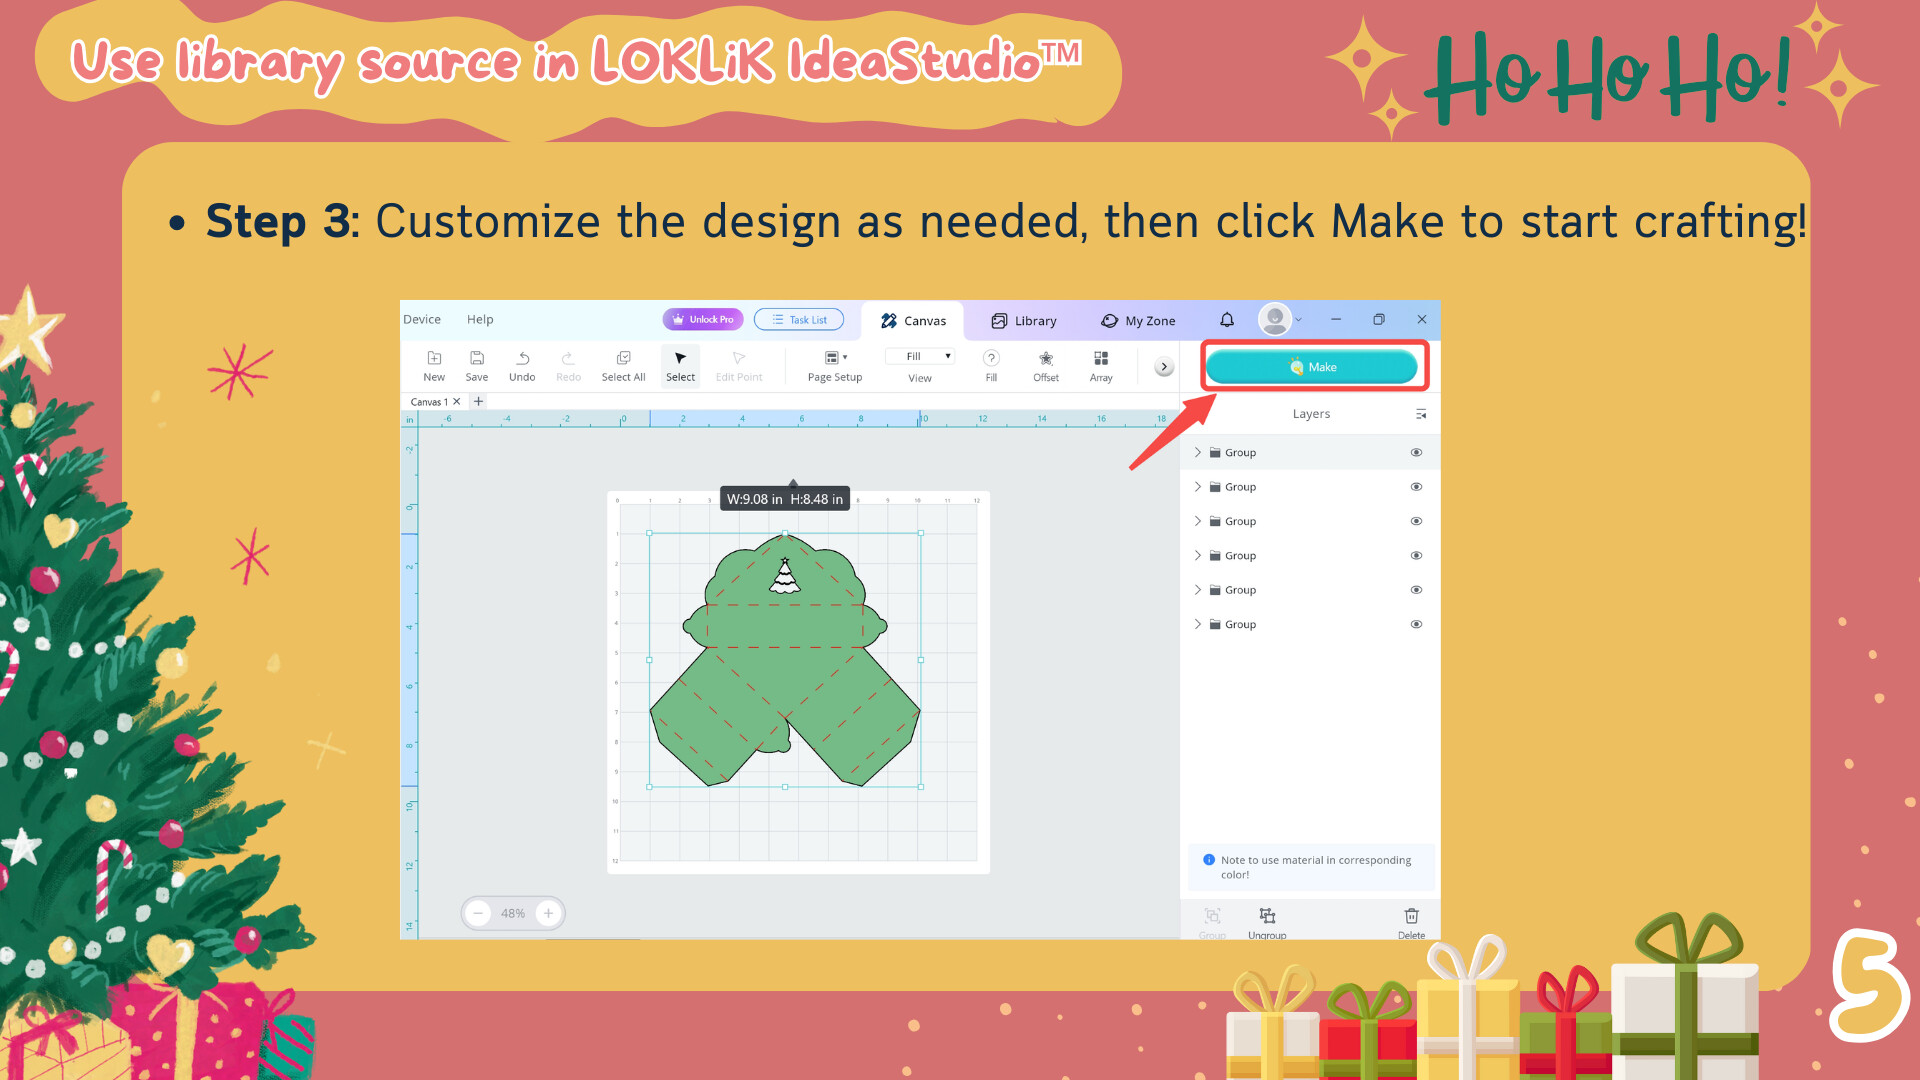Click the blue info icon beside the note
The width and height of the screenshot is (1920, 1080).
click(x=1209, y=860)
